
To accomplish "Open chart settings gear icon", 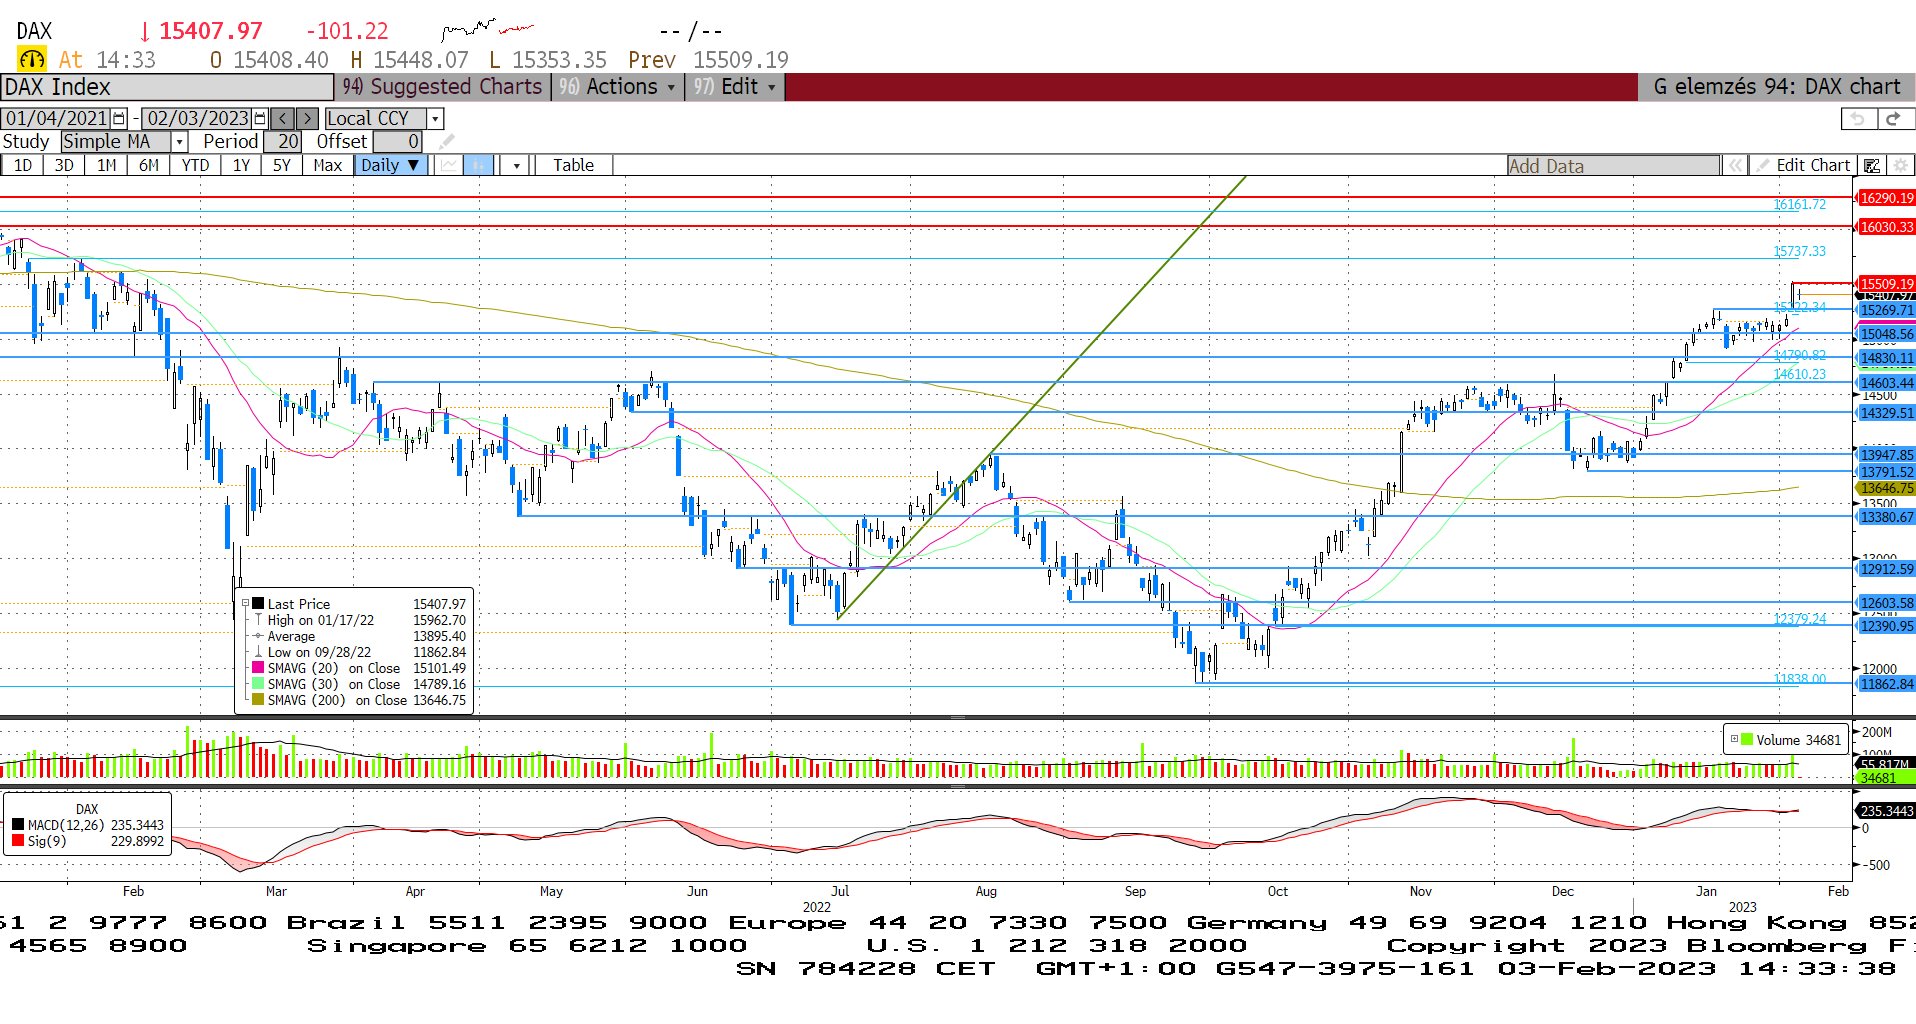I will pos(1900,165).
